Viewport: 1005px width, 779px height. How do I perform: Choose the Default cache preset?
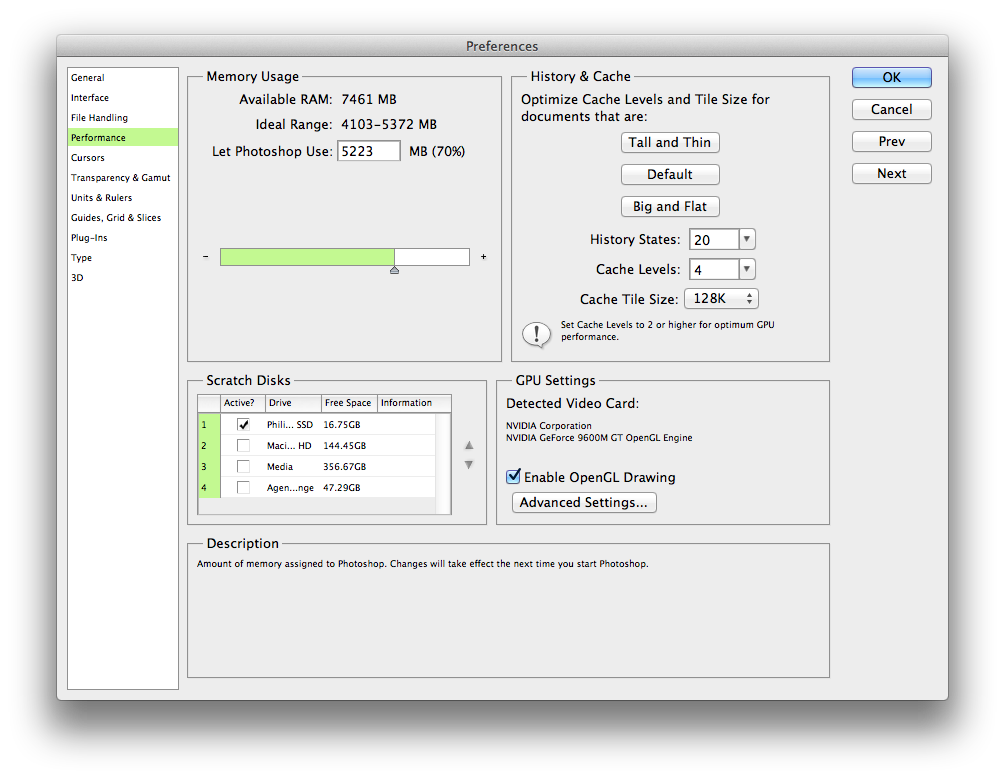pos(670,174)
